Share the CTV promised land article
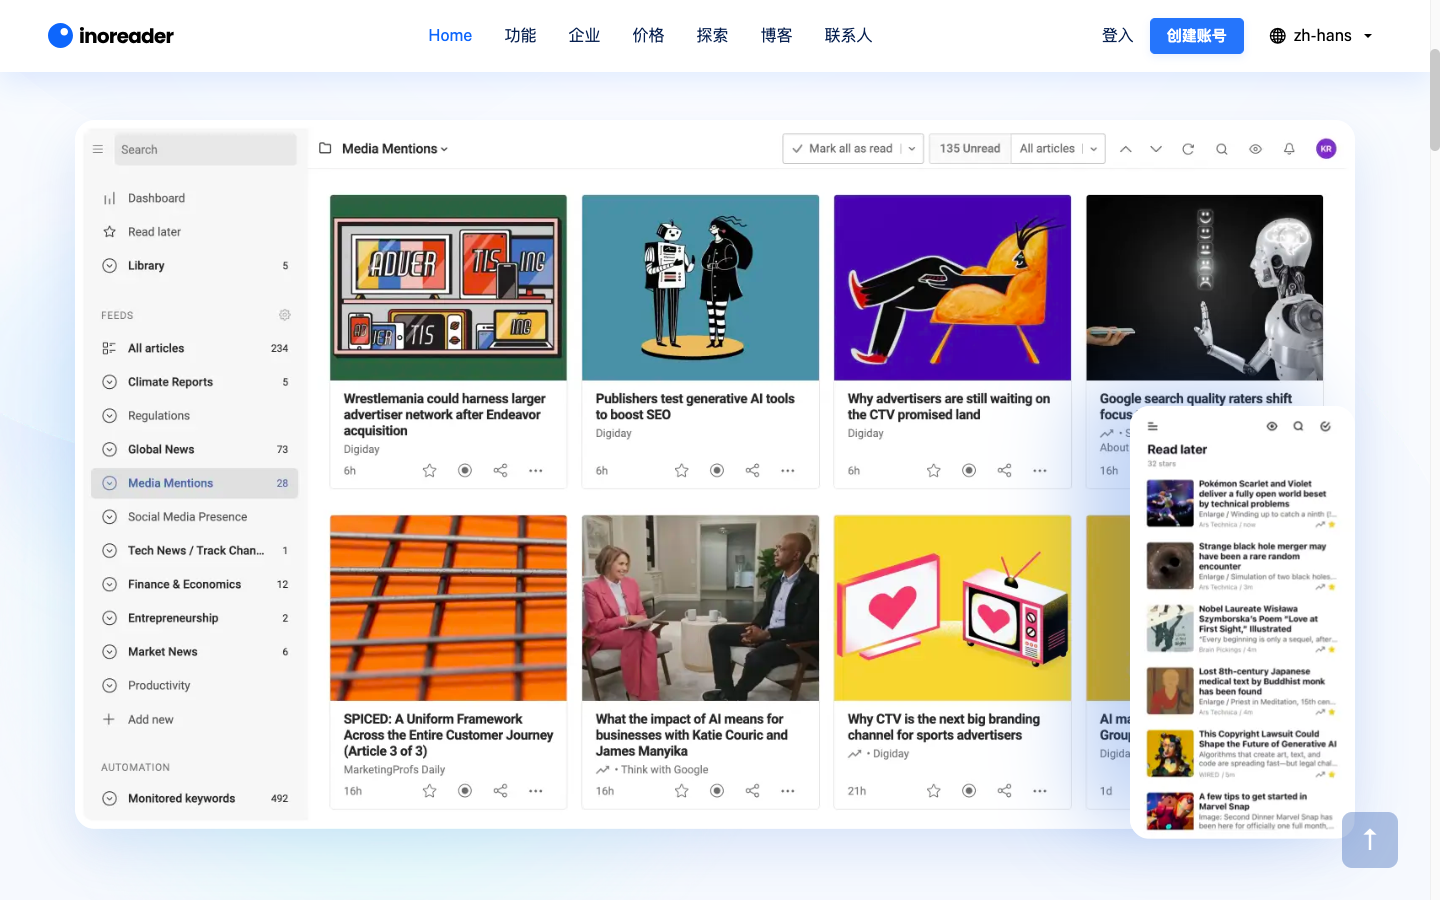 (1004, 470)
